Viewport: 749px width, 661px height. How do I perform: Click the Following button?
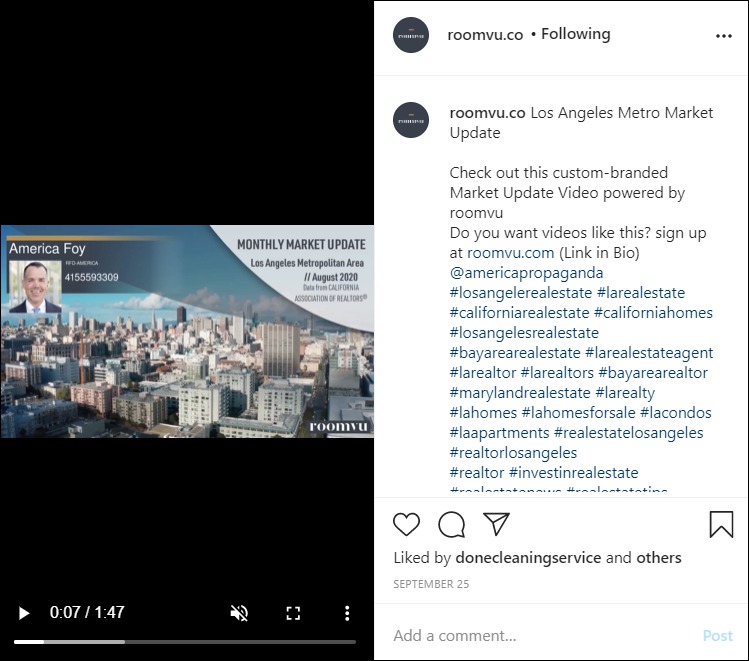[575, 34]
